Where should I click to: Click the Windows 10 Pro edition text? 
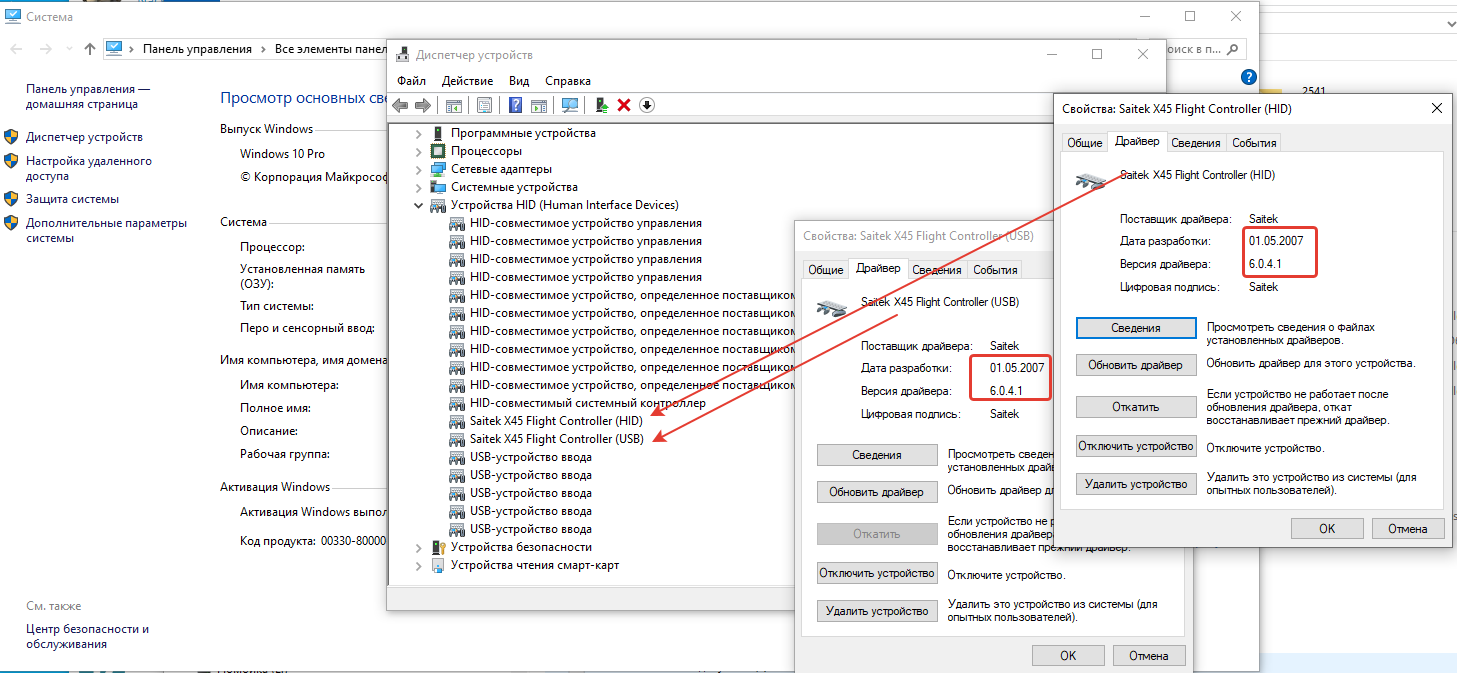point(282,154)
